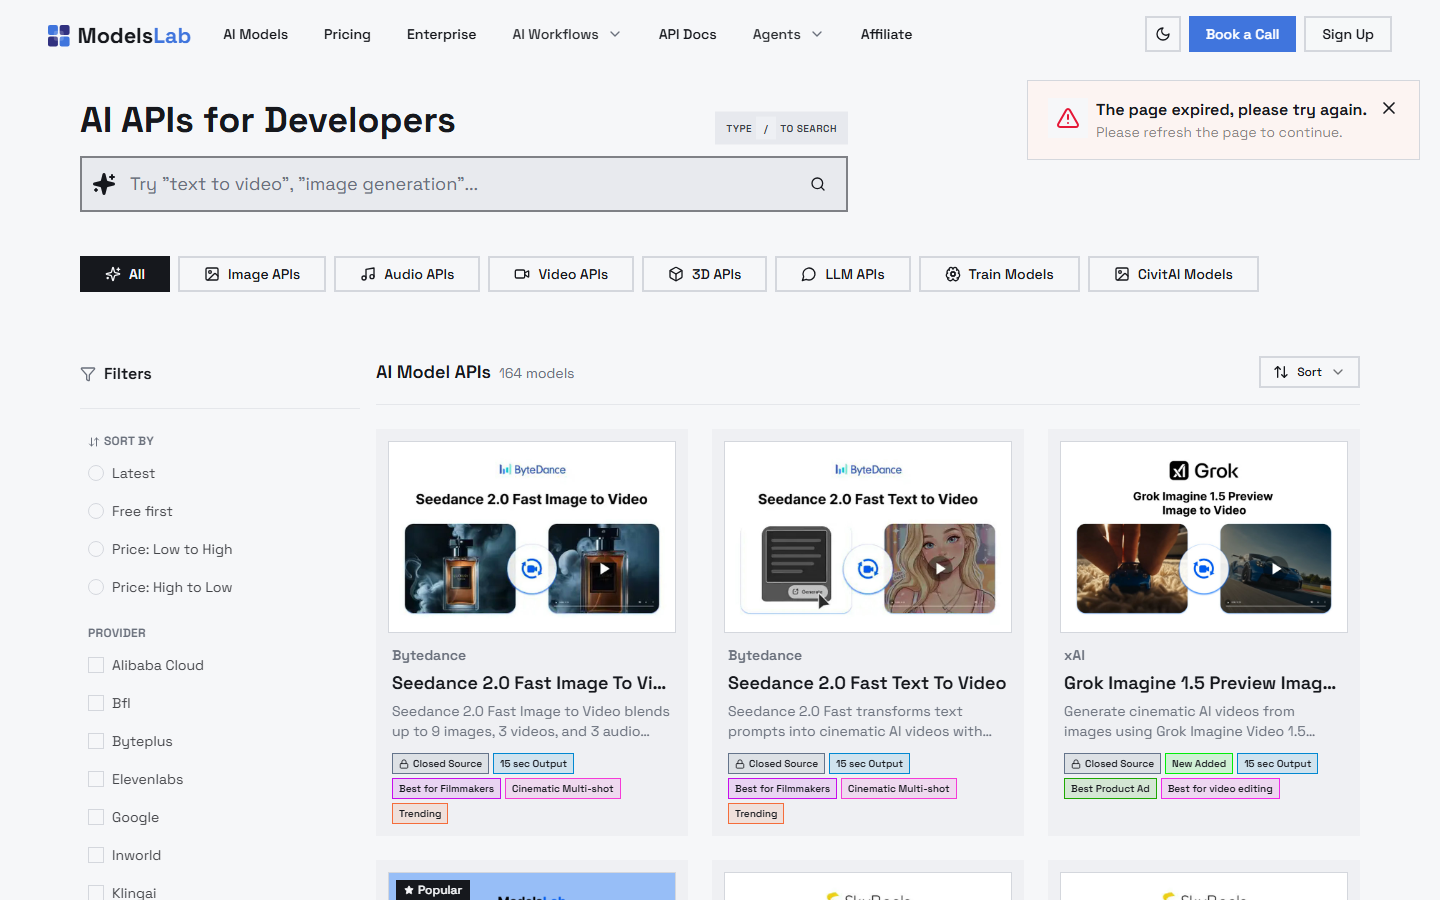
Task: Click the Grok logo on the card
Action: coord(1204,471)
